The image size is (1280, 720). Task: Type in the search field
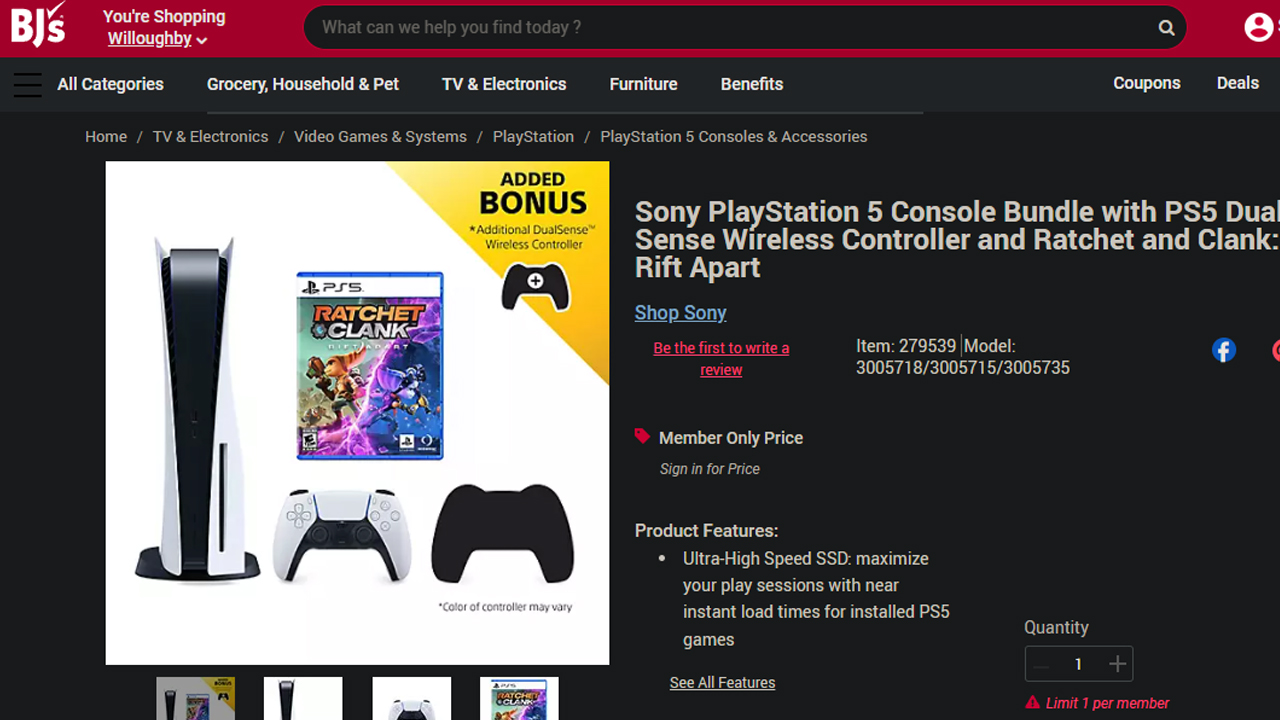730,28
